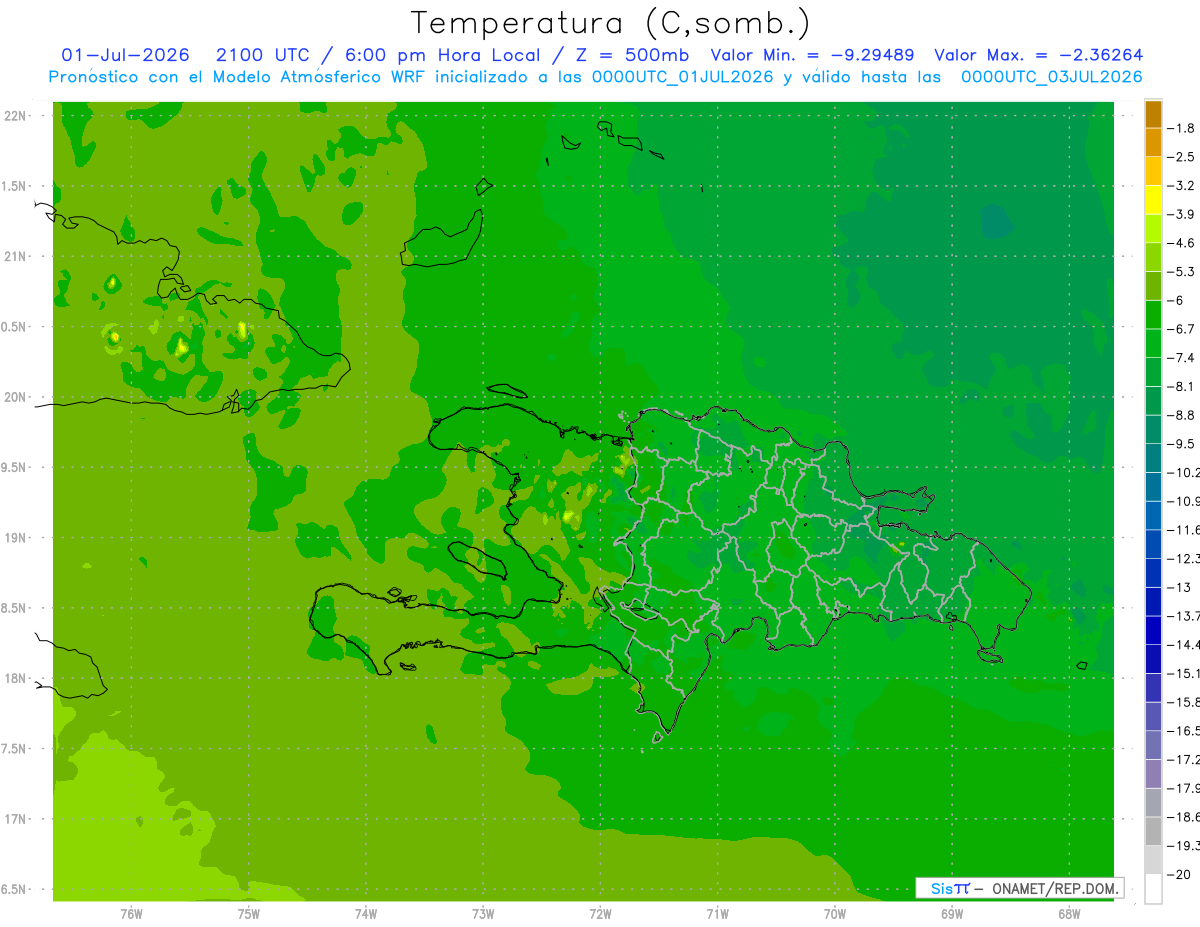The image size is (1200, 927).
Task: Click the '72W' longitude axis label
Action: click(600, 915)
